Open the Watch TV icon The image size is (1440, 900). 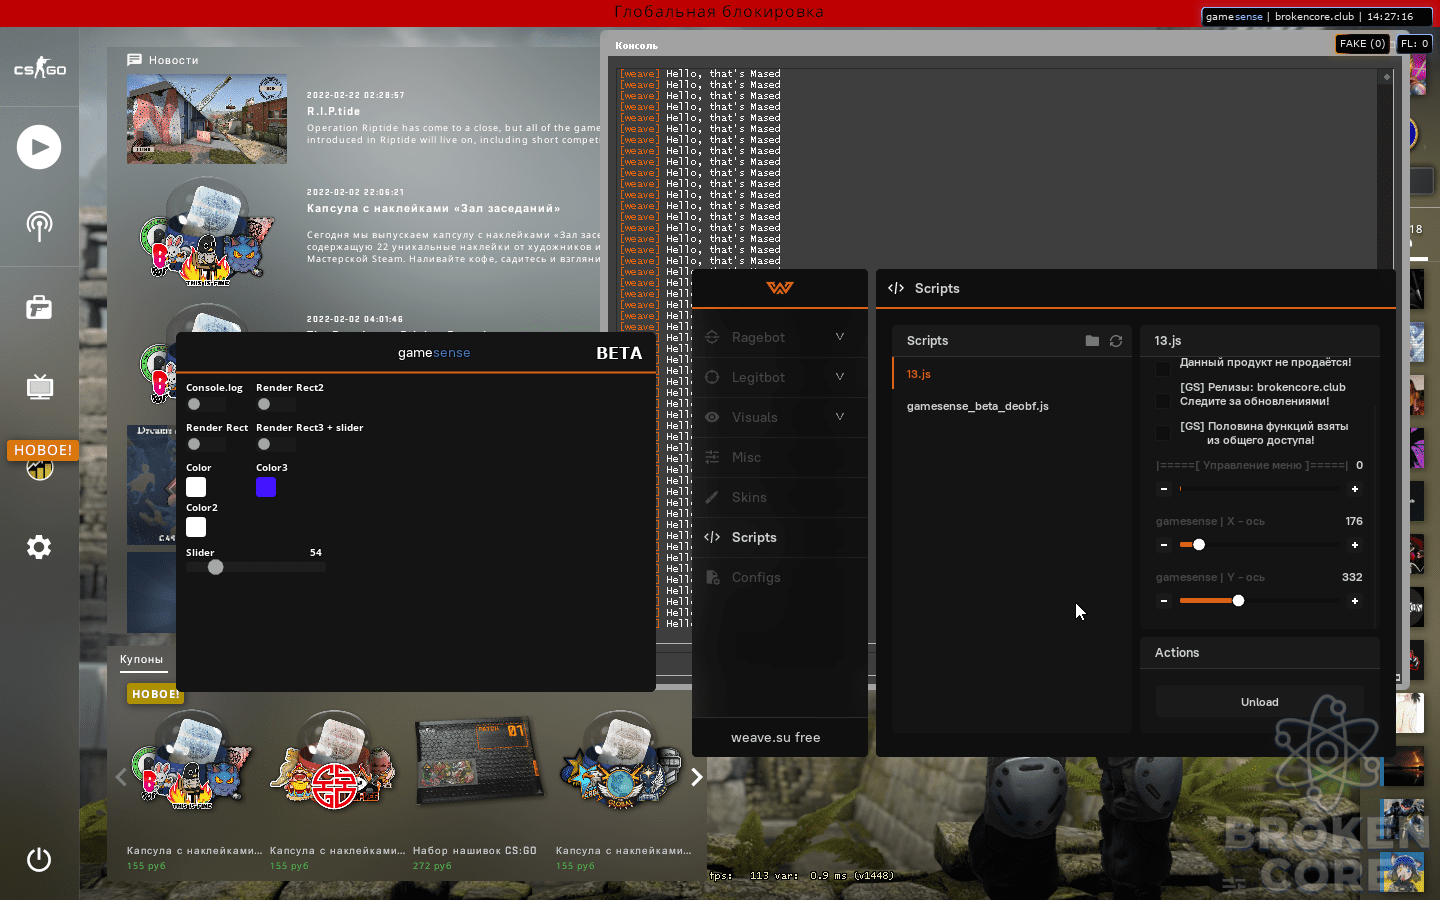pyautogui.click(x=39, y=387)
